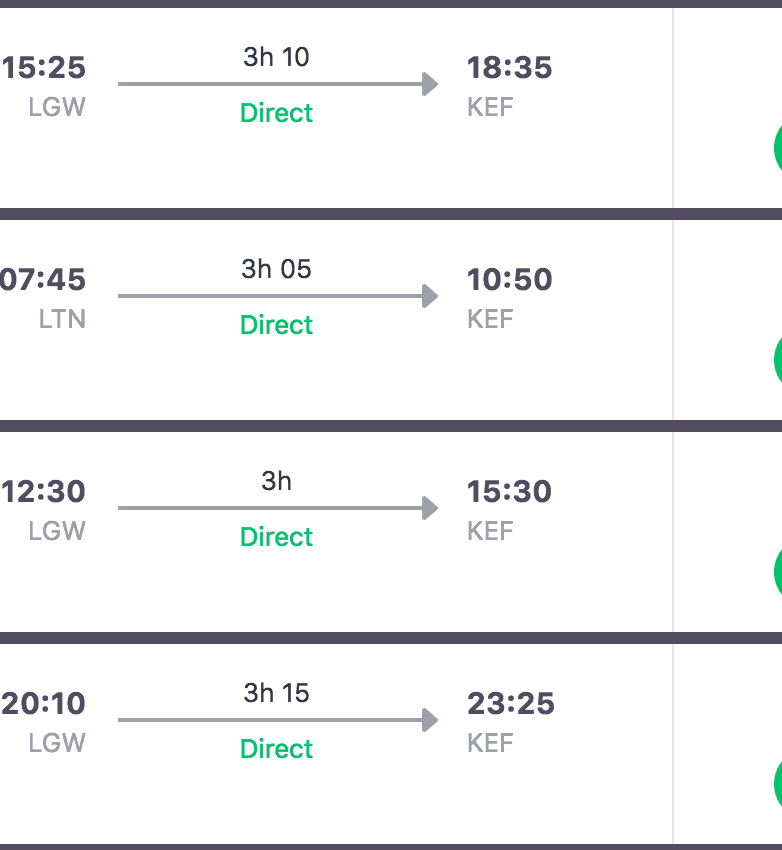Click the 3h duration on the 12:30 flight

tap(277, 481)
